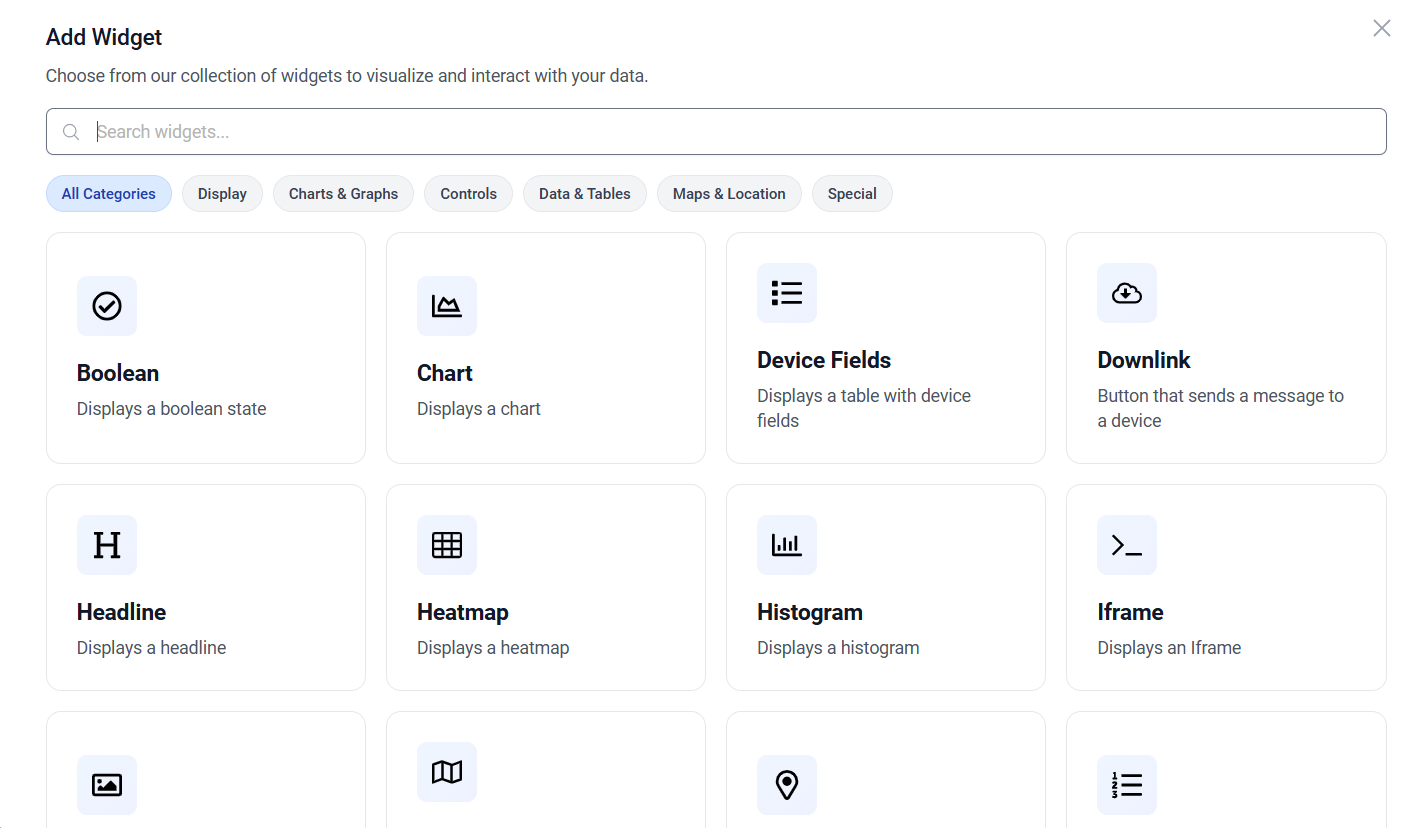Screen dimensions: 1406x828
Task: Select the folded map widget icon
Action: pyautogui.click(x=447, y=772)
